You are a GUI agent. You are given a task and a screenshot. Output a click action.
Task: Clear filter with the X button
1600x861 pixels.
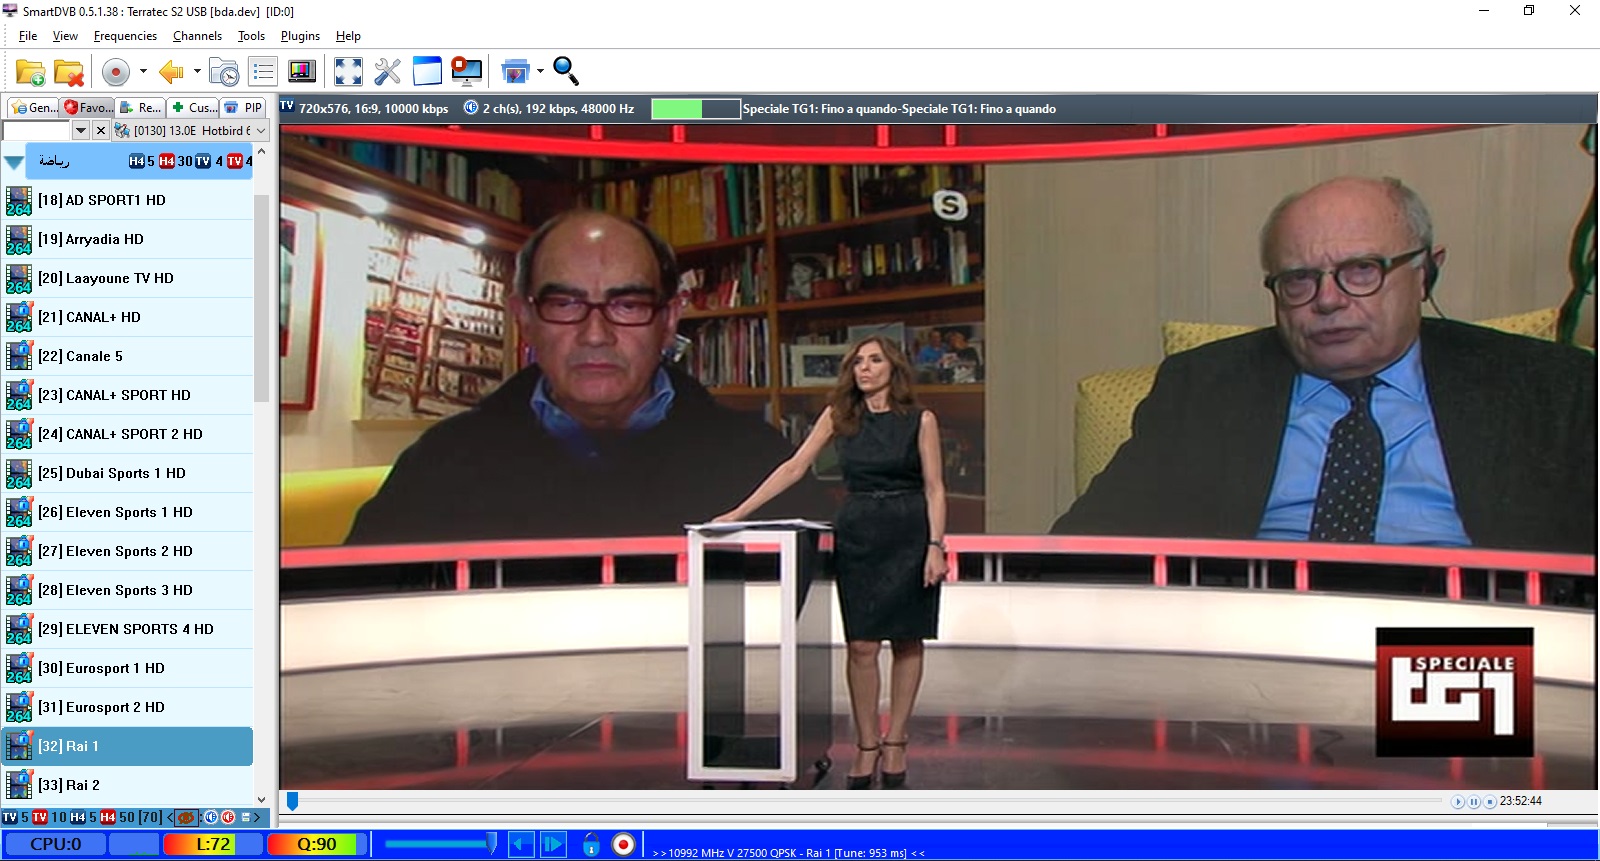pos(101,131)
